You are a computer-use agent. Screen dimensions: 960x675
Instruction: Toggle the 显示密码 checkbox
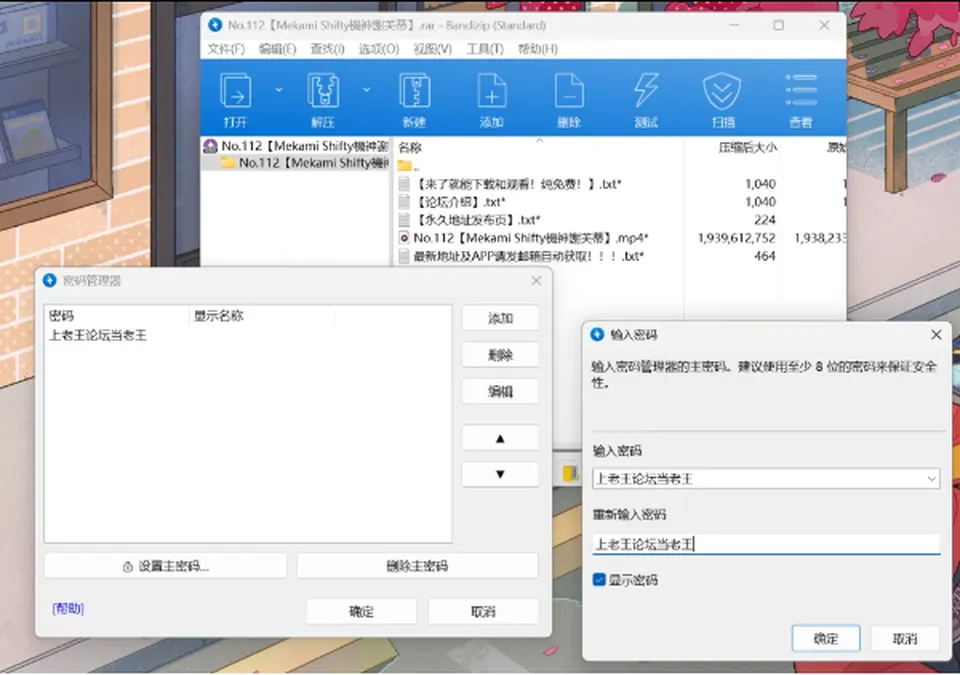599,579
